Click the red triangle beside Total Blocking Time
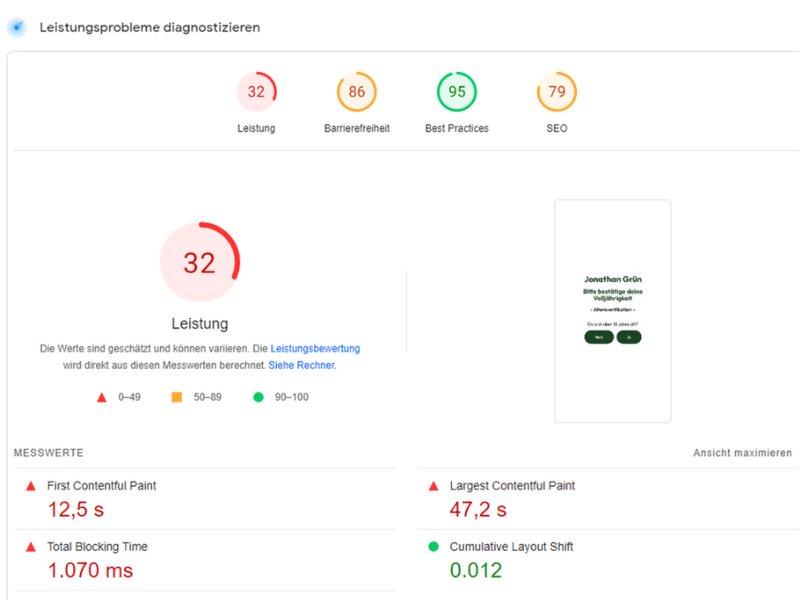800x600 pixels. (33, 547)
